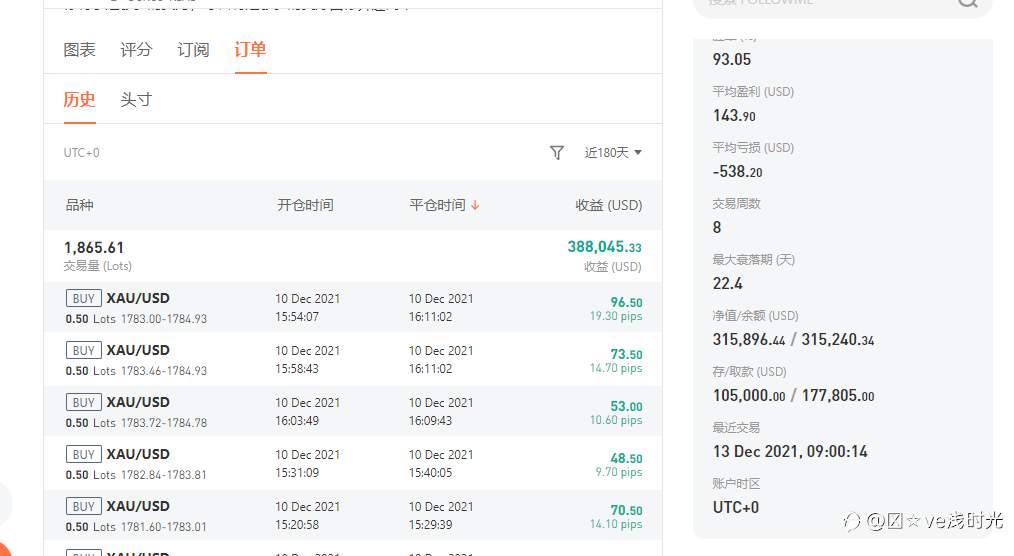
Task: Select the 历史 sub-tab
Action: (x=79, y=99)
